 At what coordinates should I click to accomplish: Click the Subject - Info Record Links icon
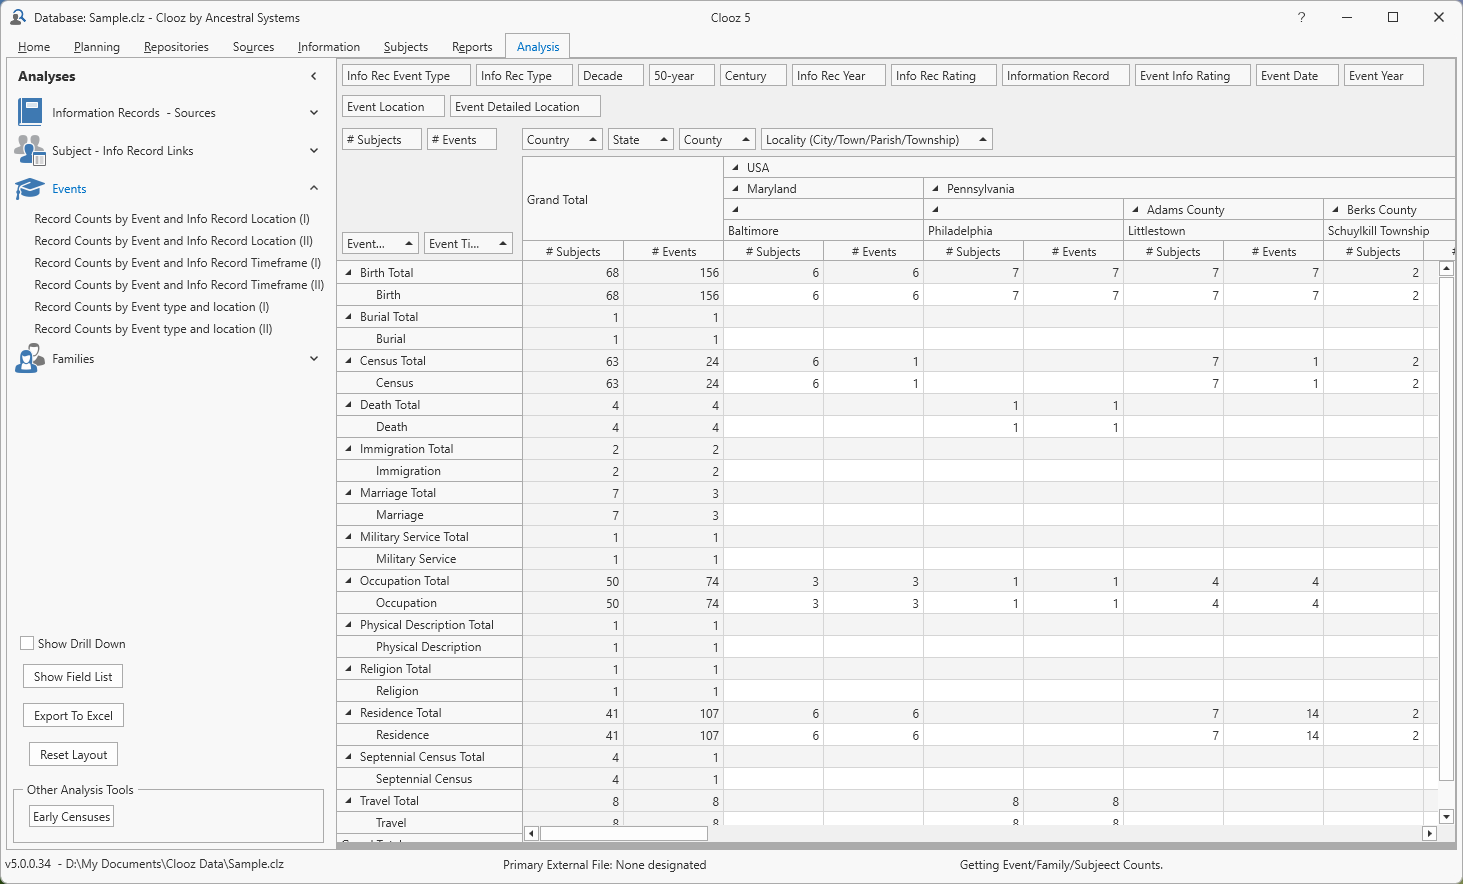pos(30,150)
